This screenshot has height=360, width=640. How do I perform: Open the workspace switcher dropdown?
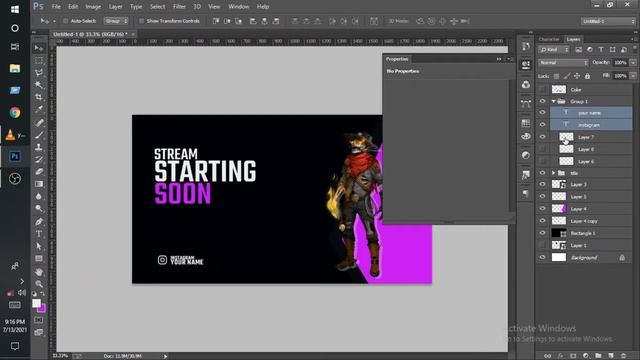point(608,21)
